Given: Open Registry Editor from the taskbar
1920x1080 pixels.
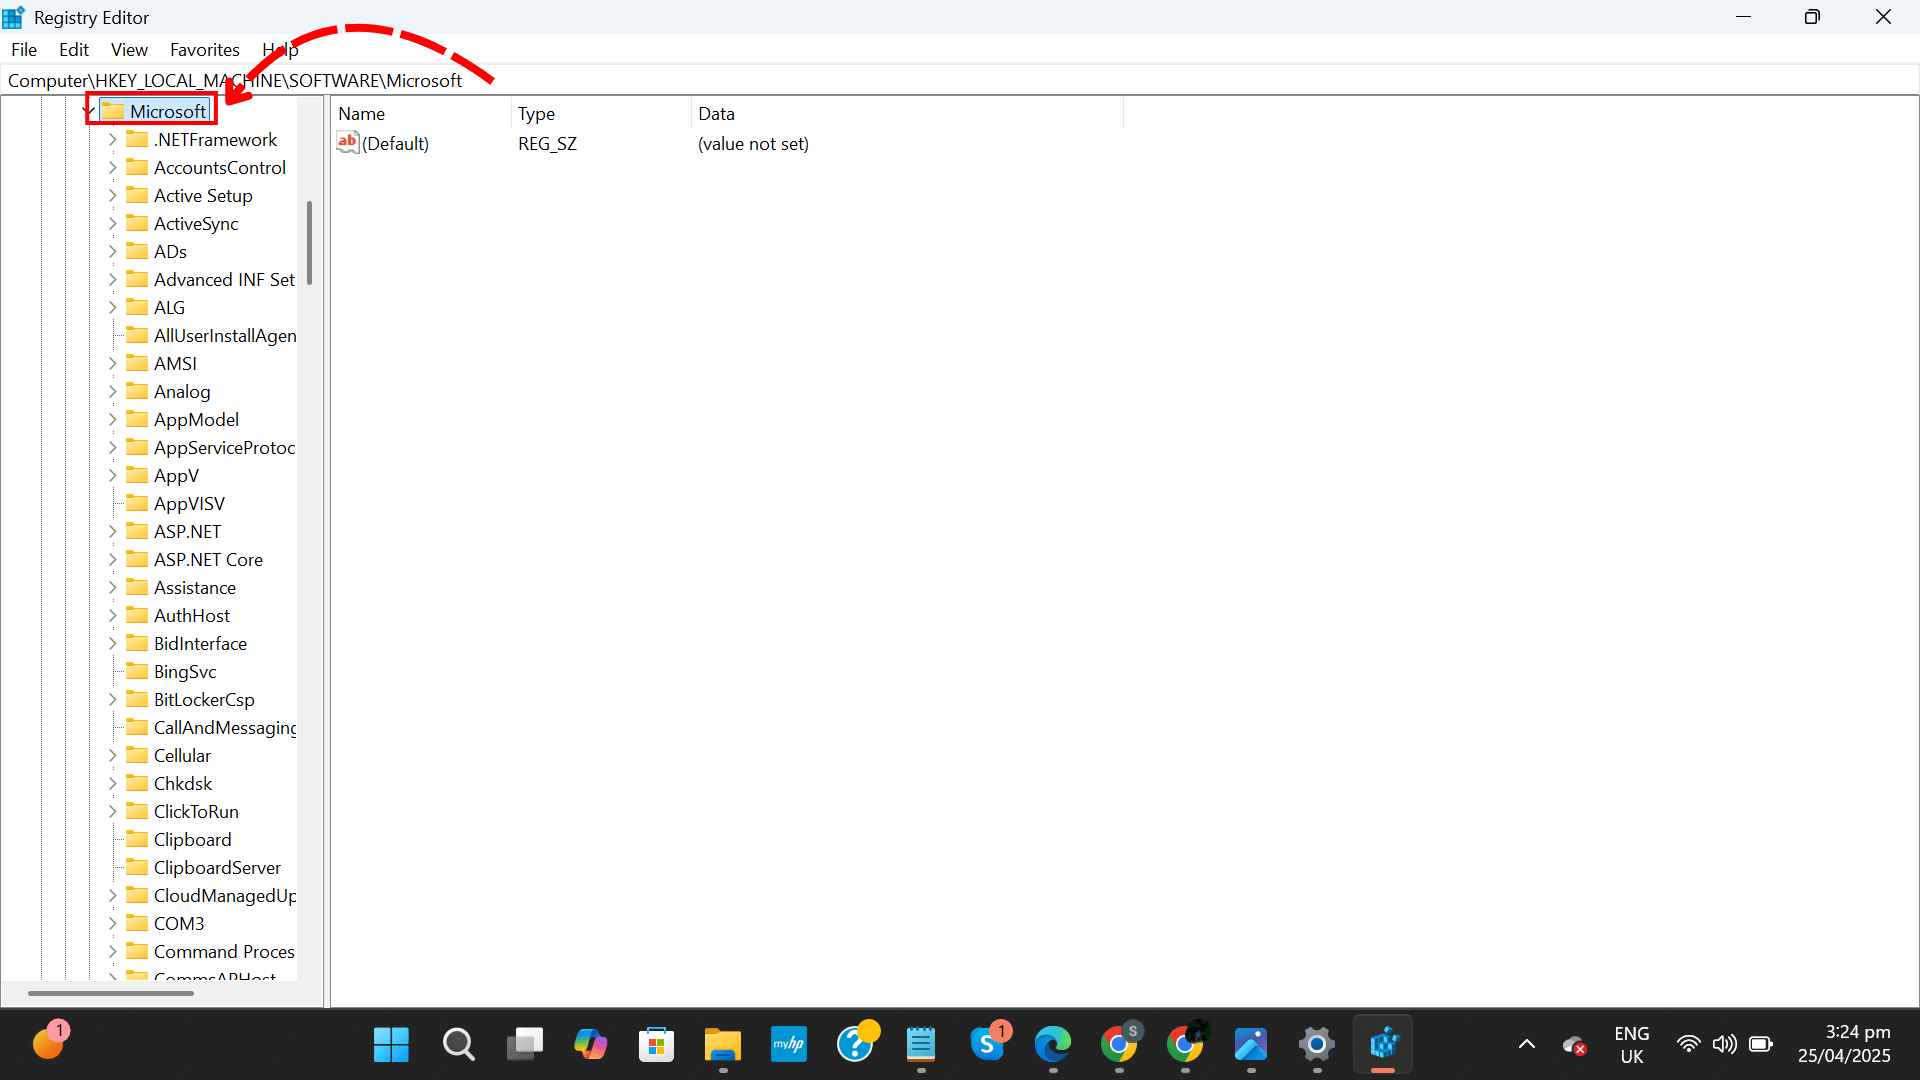Looking at the screenshot, I should coord(1385,1043).
